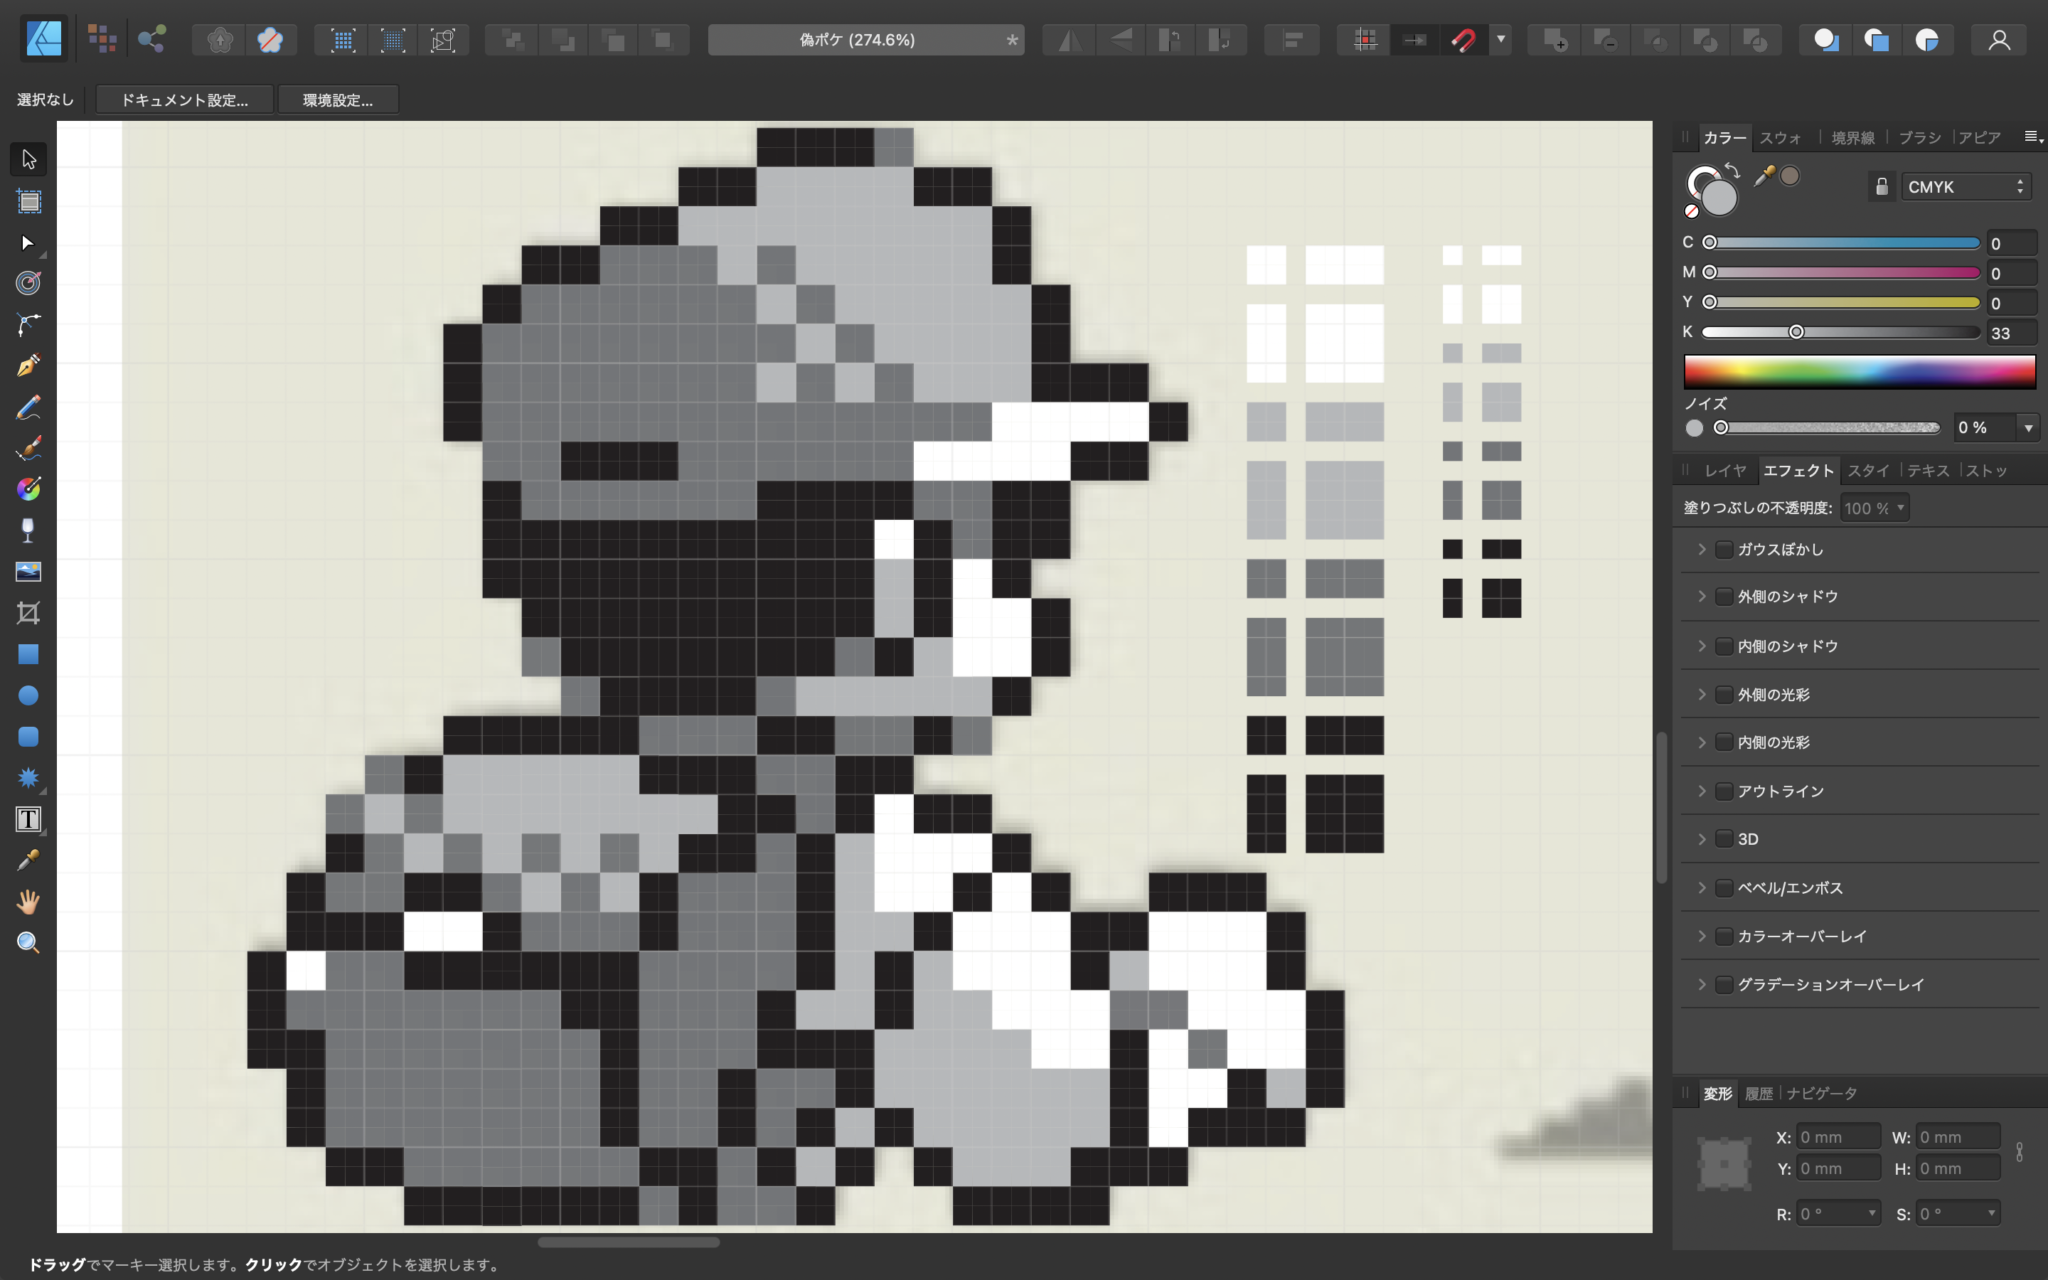Pick color with the eyedropper in Color panel
Viewport: 2048px width, 1280px height.
(1764, 176)
